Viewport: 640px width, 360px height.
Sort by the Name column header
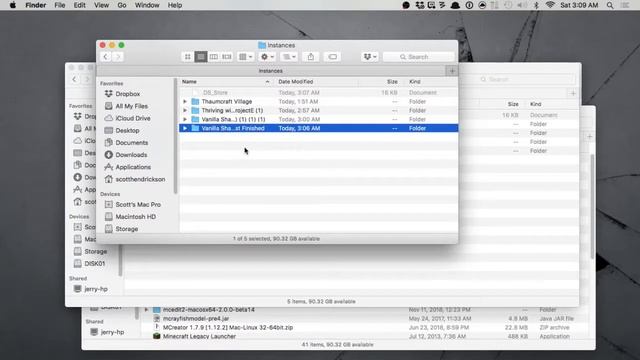pos(227,82)
